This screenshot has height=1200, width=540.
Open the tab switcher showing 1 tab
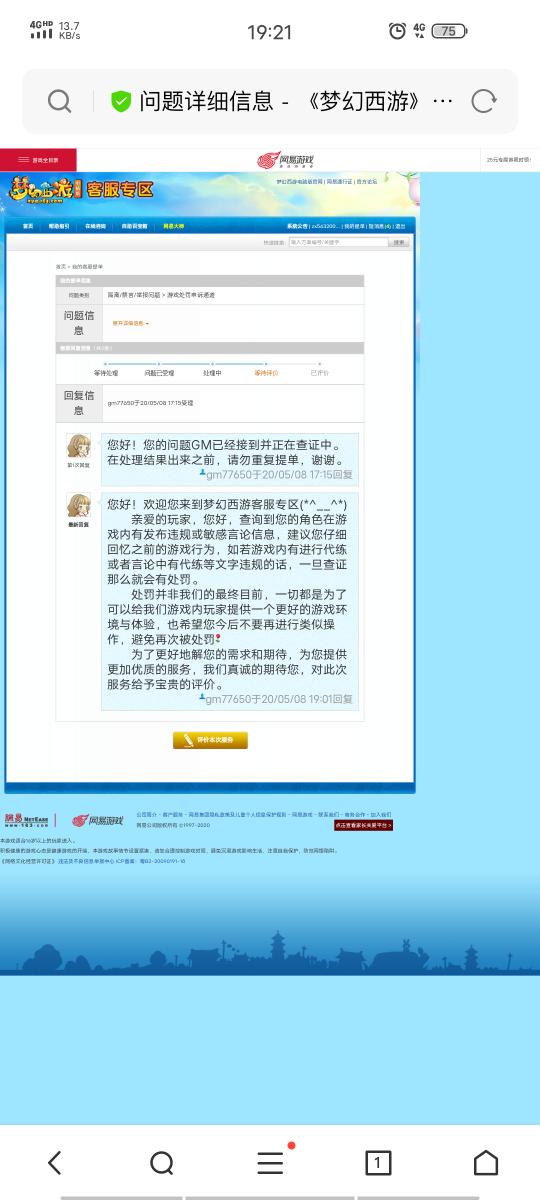[x=377, y=1162]
